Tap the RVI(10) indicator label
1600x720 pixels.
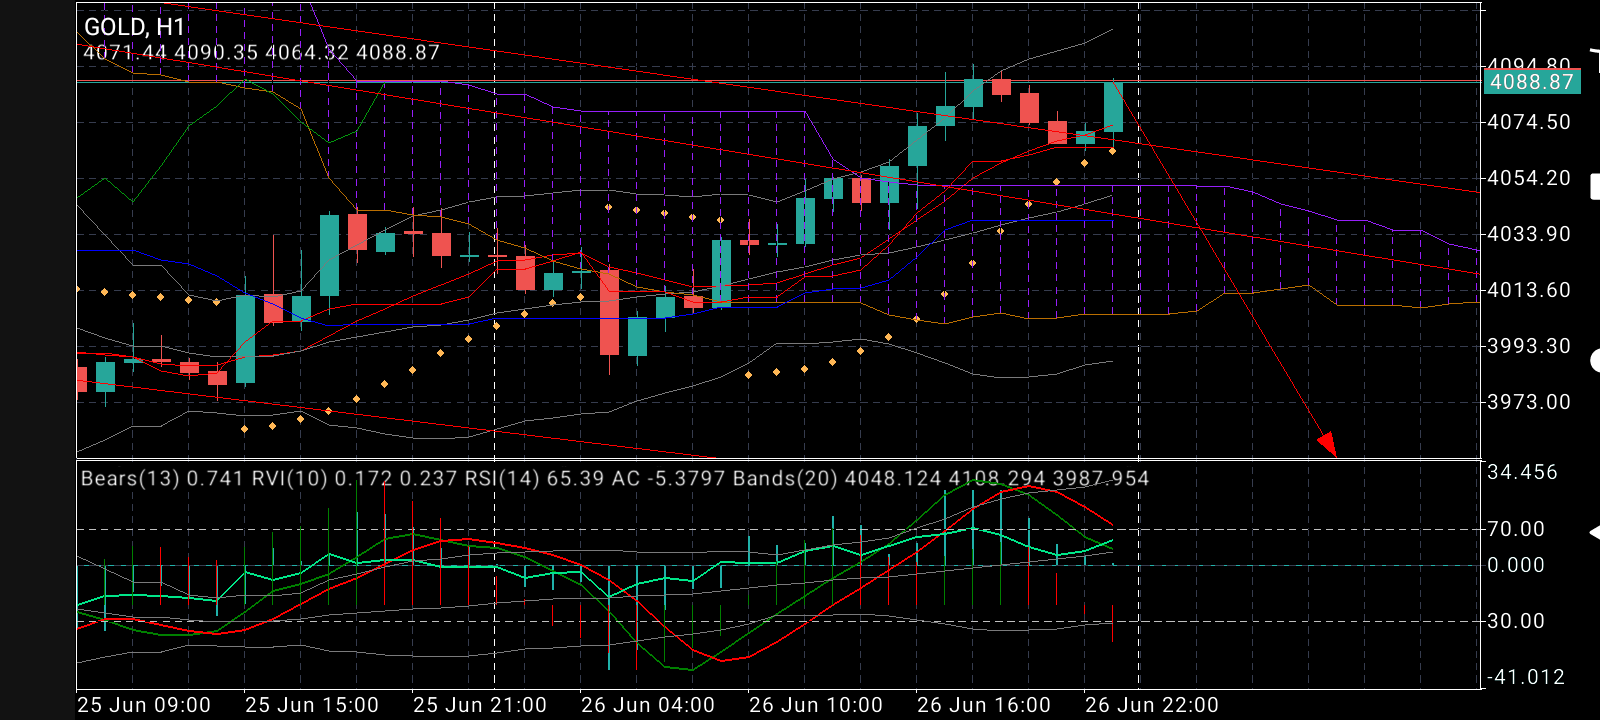(353, 478)
